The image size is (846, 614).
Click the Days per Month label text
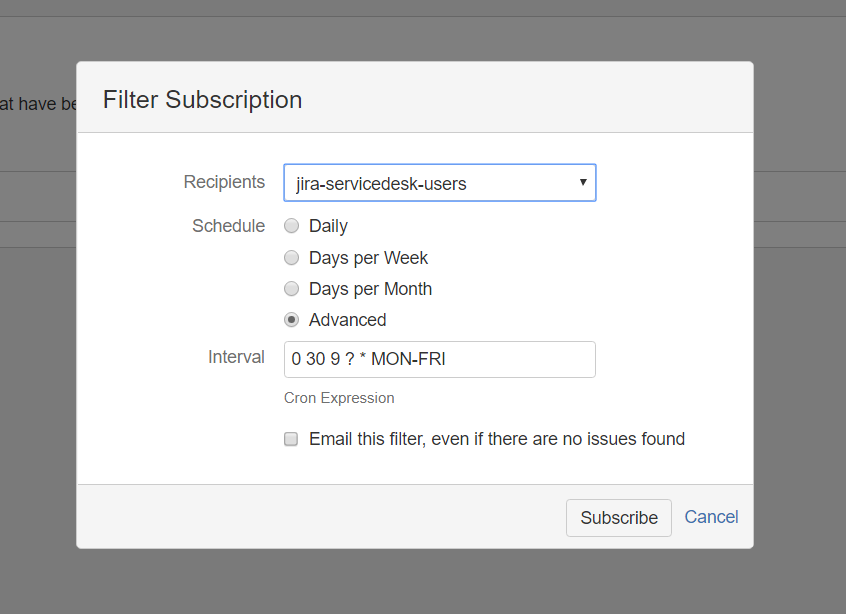(x=370, y=289)
